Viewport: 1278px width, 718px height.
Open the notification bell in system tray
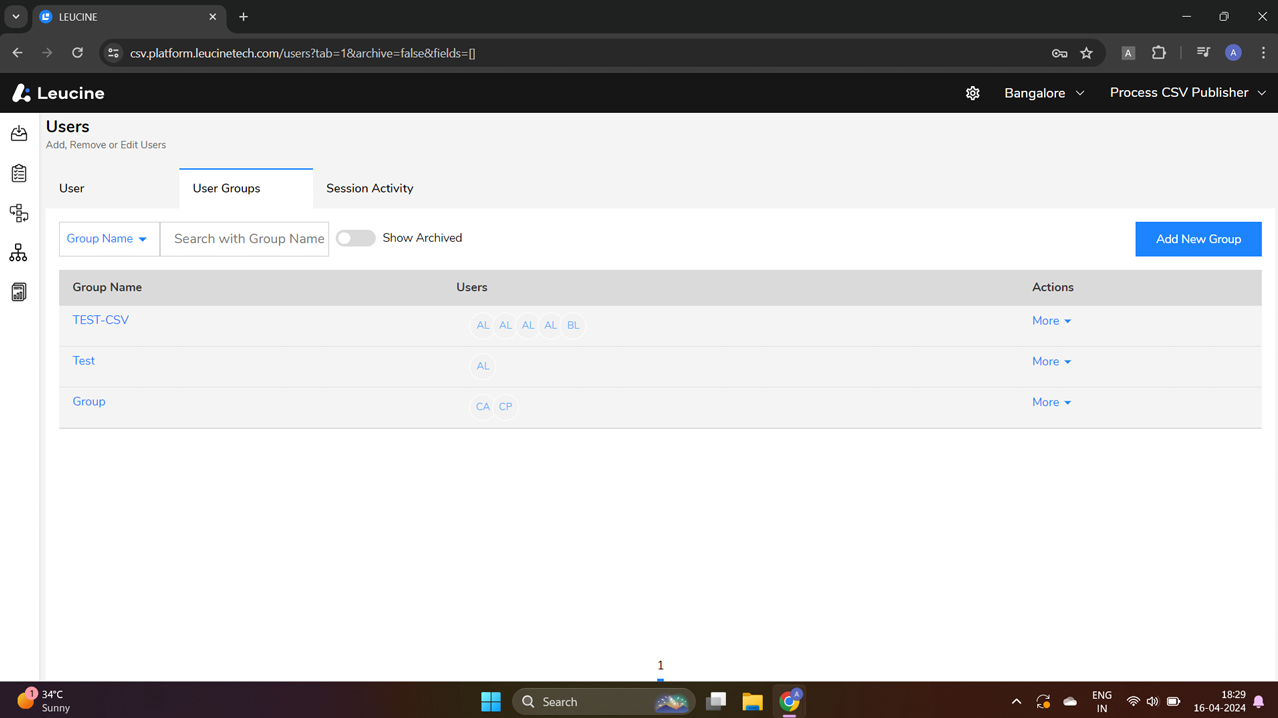pyautogui.click(x=1259, y=702)
